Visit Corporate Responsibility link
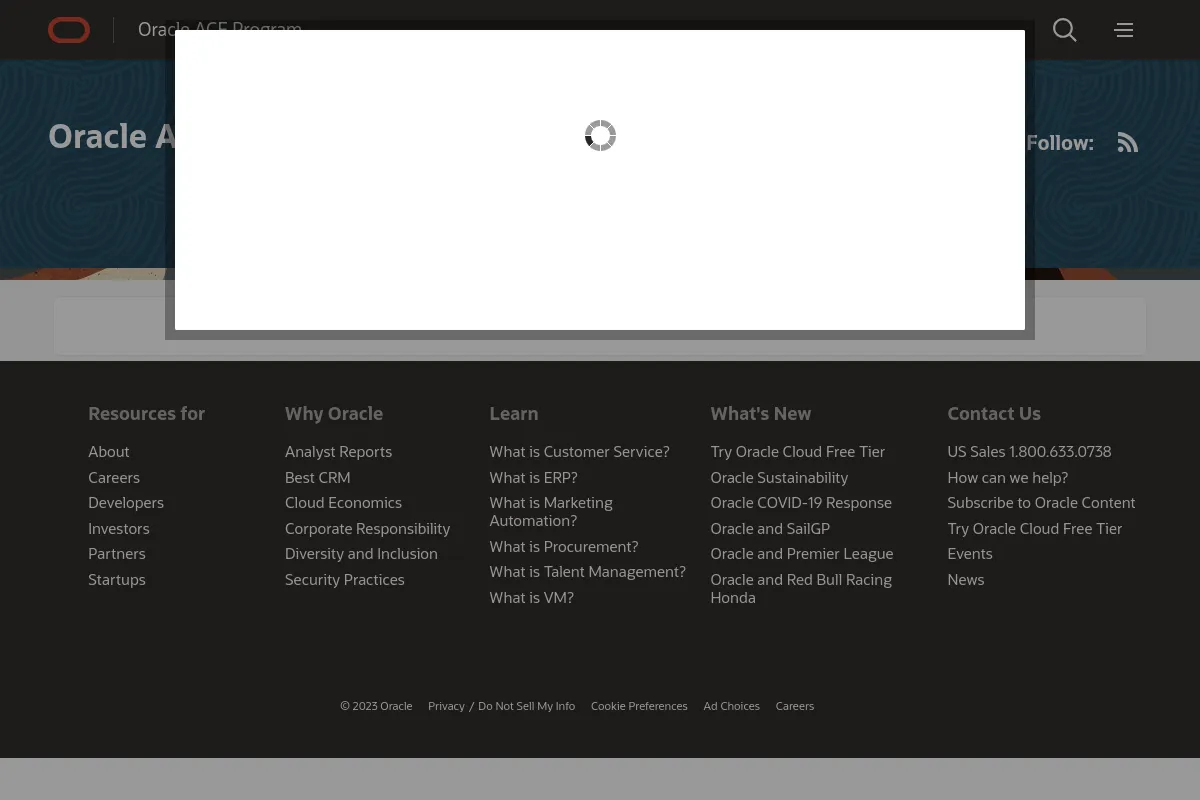 click(x=368, y=529)
